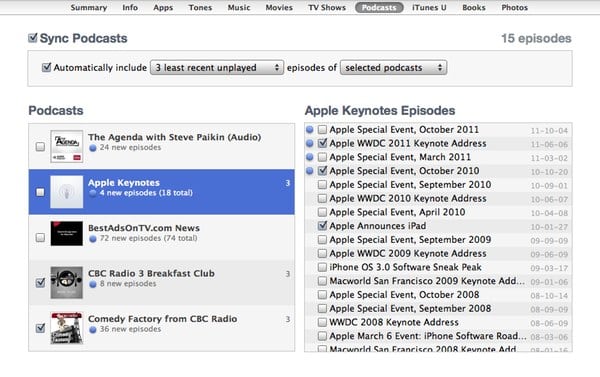600x377 pixels.
Task: Open the Photos tab
Action: coord(514,7)
